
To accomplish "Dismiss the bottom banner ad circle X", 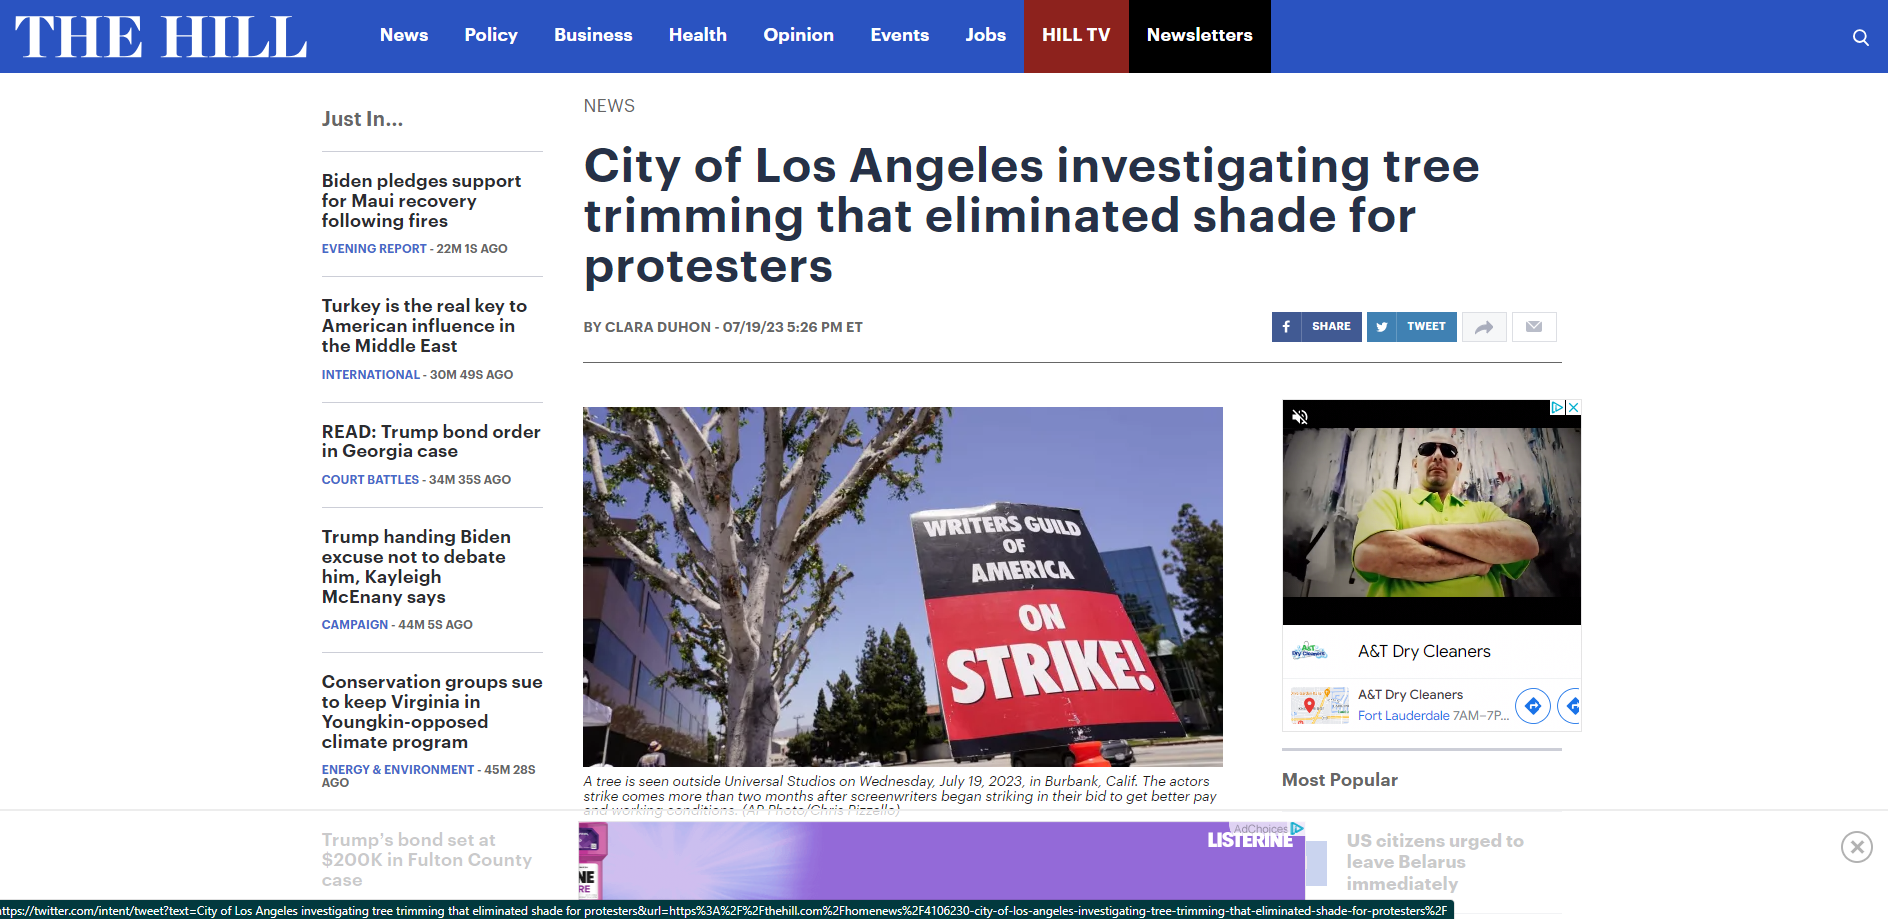I will point(1856,847).
